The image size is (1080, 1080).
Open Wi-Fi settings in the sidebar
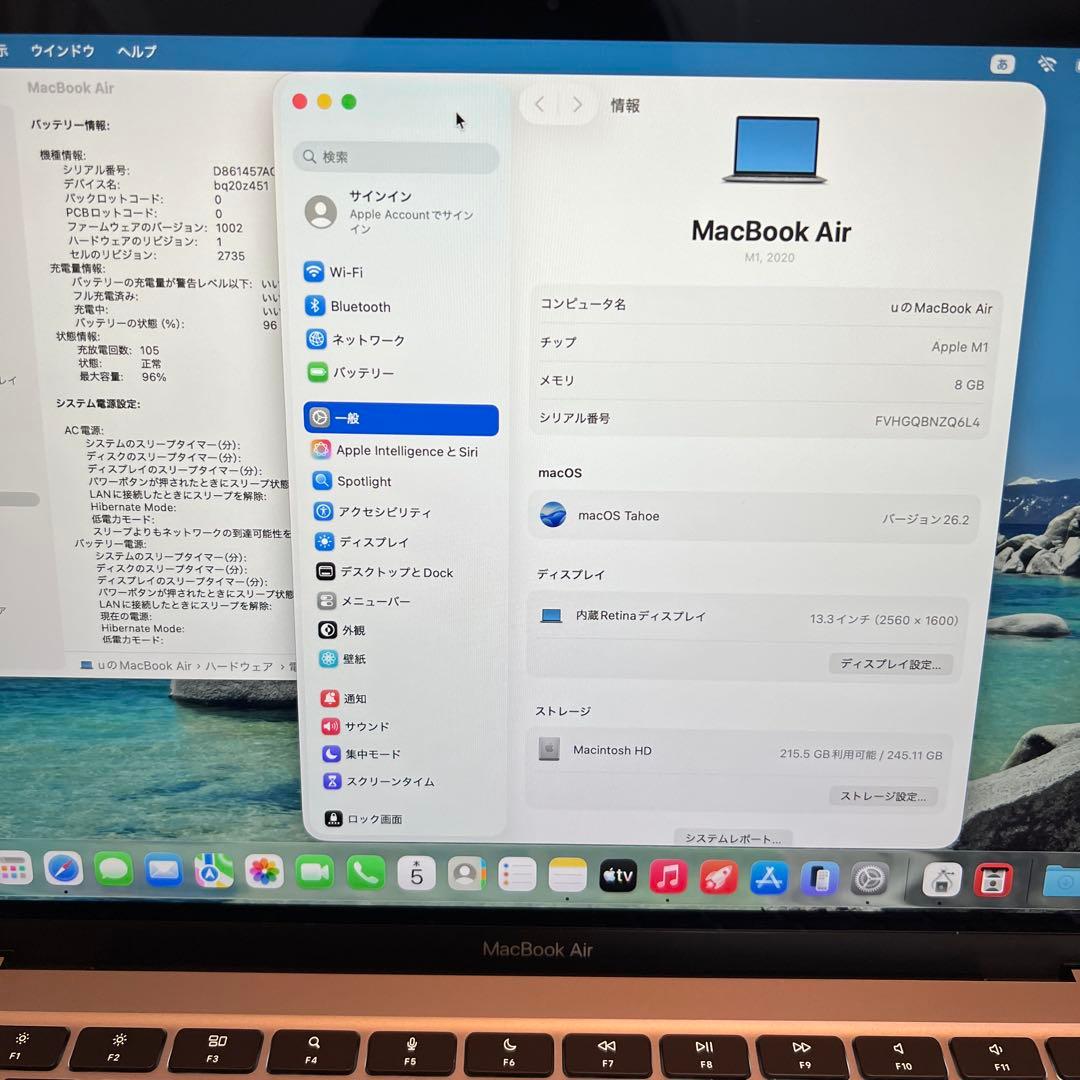point(347,271)
